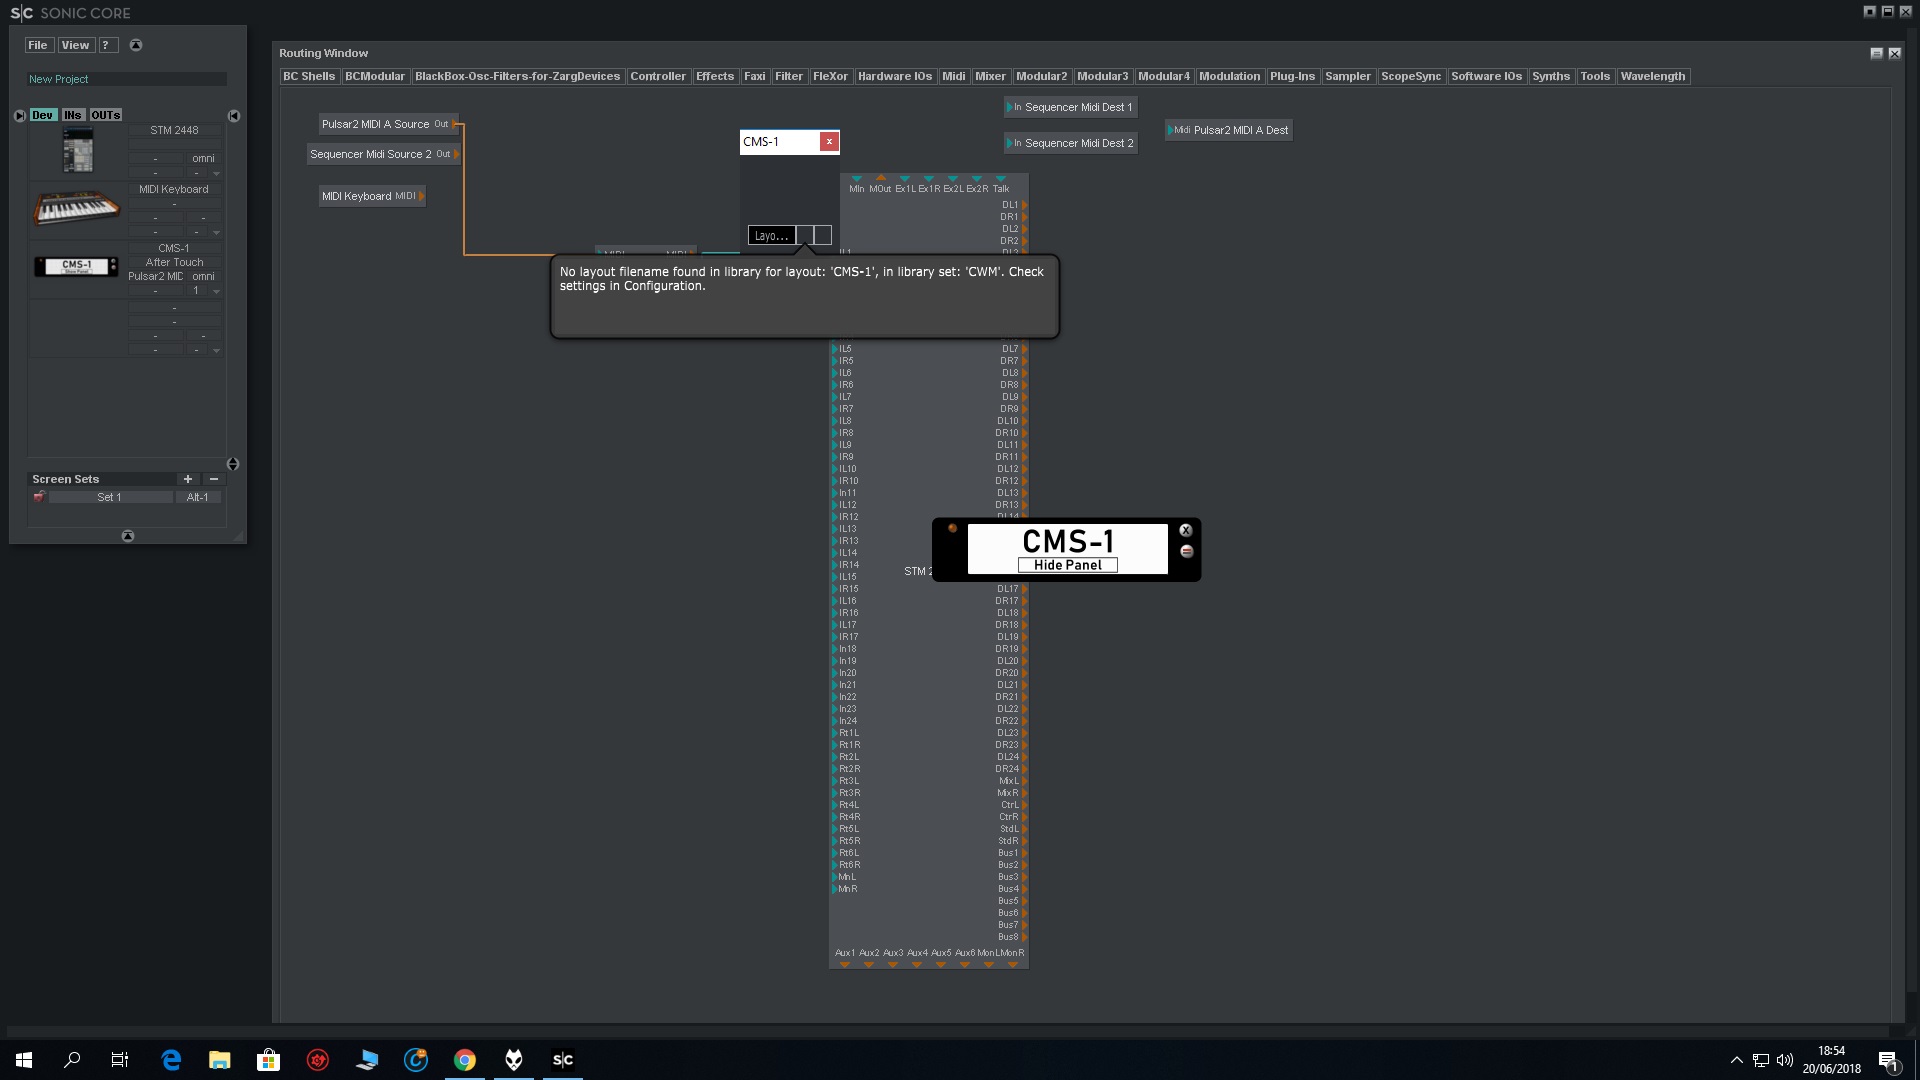Collapse project window with top arrow icon
The width and height of the screenshot is (1920, 1080).
tap(136, 45)
